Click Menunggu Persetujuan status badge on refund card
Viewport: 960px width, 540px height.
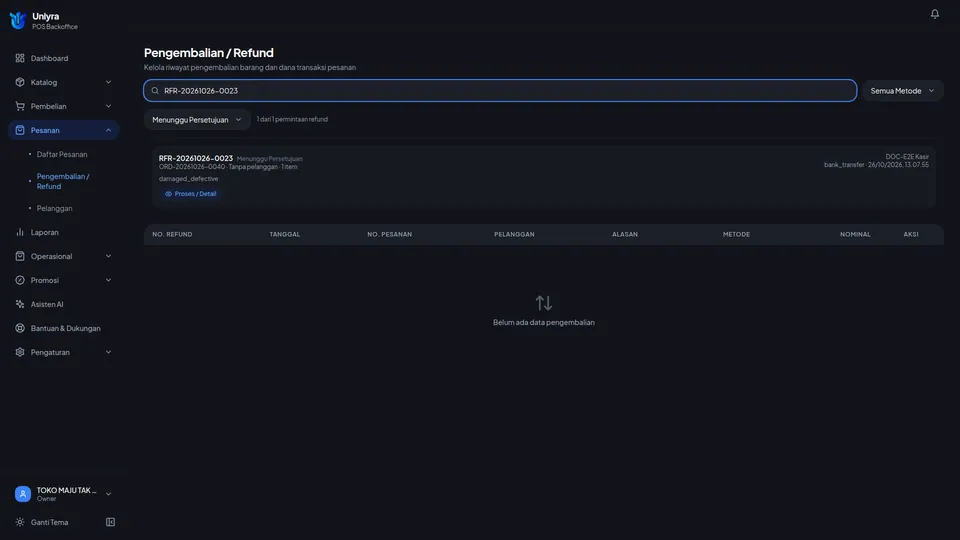point(269,159)
